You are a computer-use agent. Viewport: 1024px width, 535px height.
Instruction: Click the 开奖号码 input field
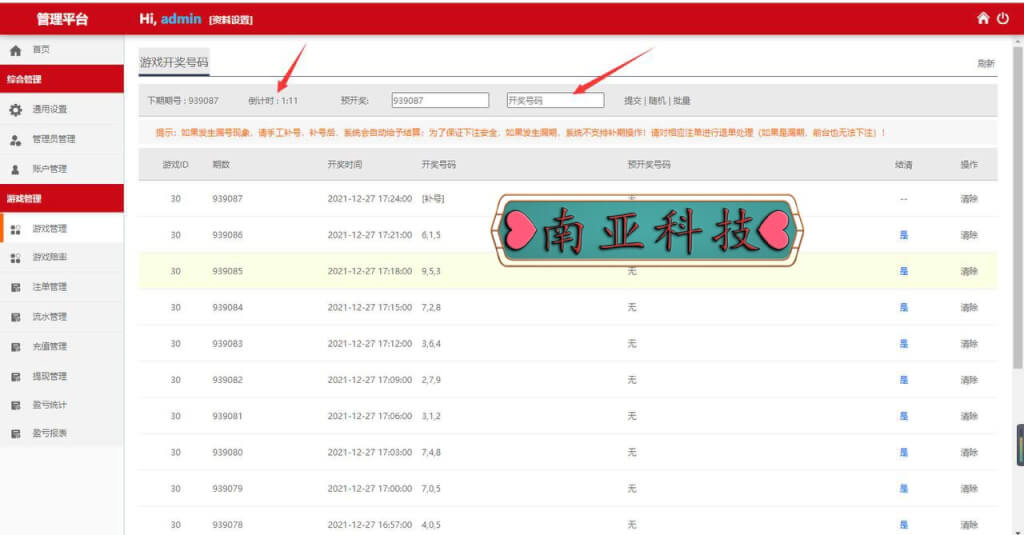[x=555, y=100]
